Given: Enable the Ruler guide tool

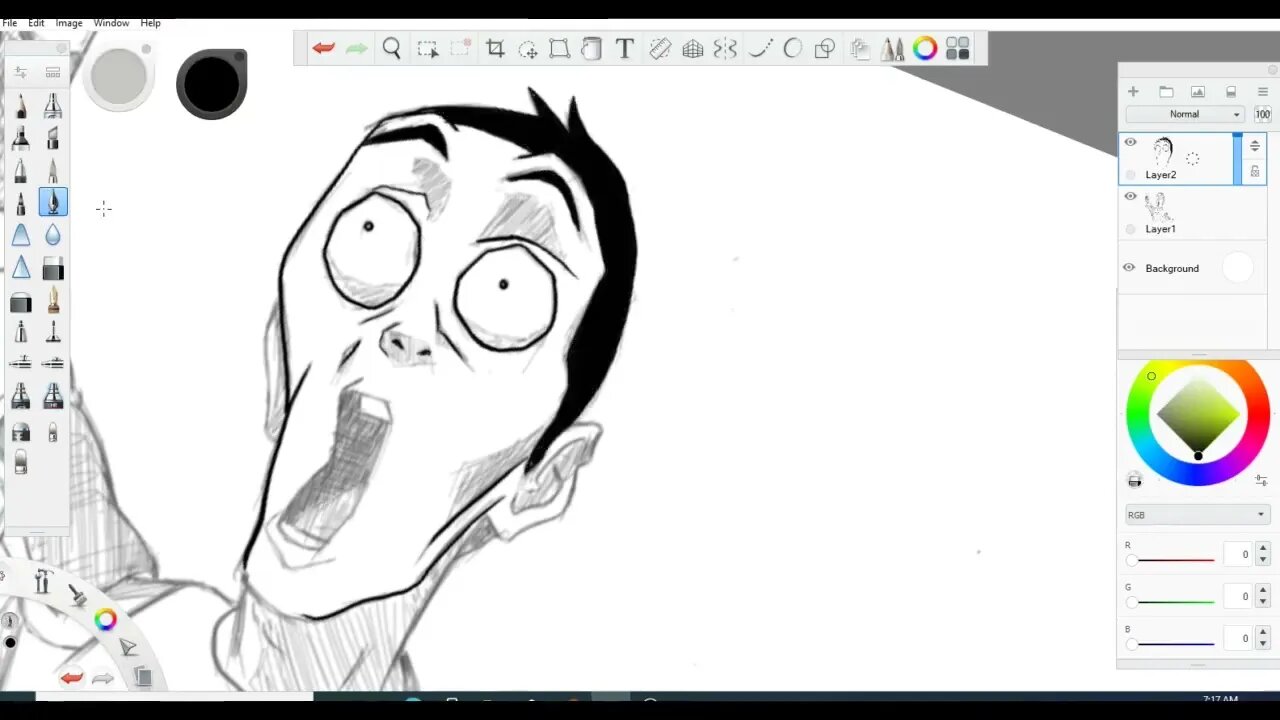Looking at the screenshot, I should (x=660, y=48).
